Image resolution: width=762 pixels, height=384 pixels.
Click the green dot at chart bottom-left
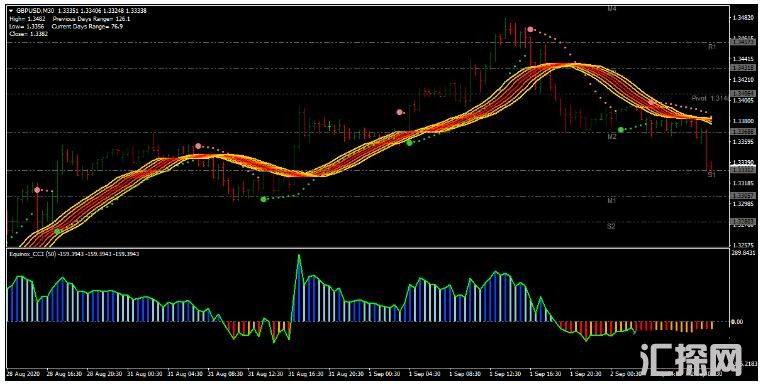(57, 231)
